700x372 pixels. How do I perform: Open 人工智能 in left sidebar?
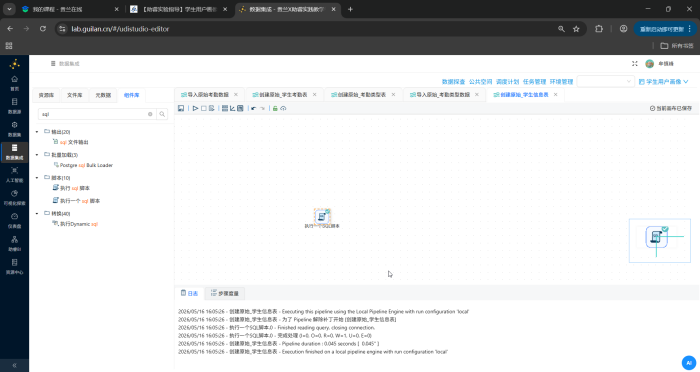[x=14, y=175]
